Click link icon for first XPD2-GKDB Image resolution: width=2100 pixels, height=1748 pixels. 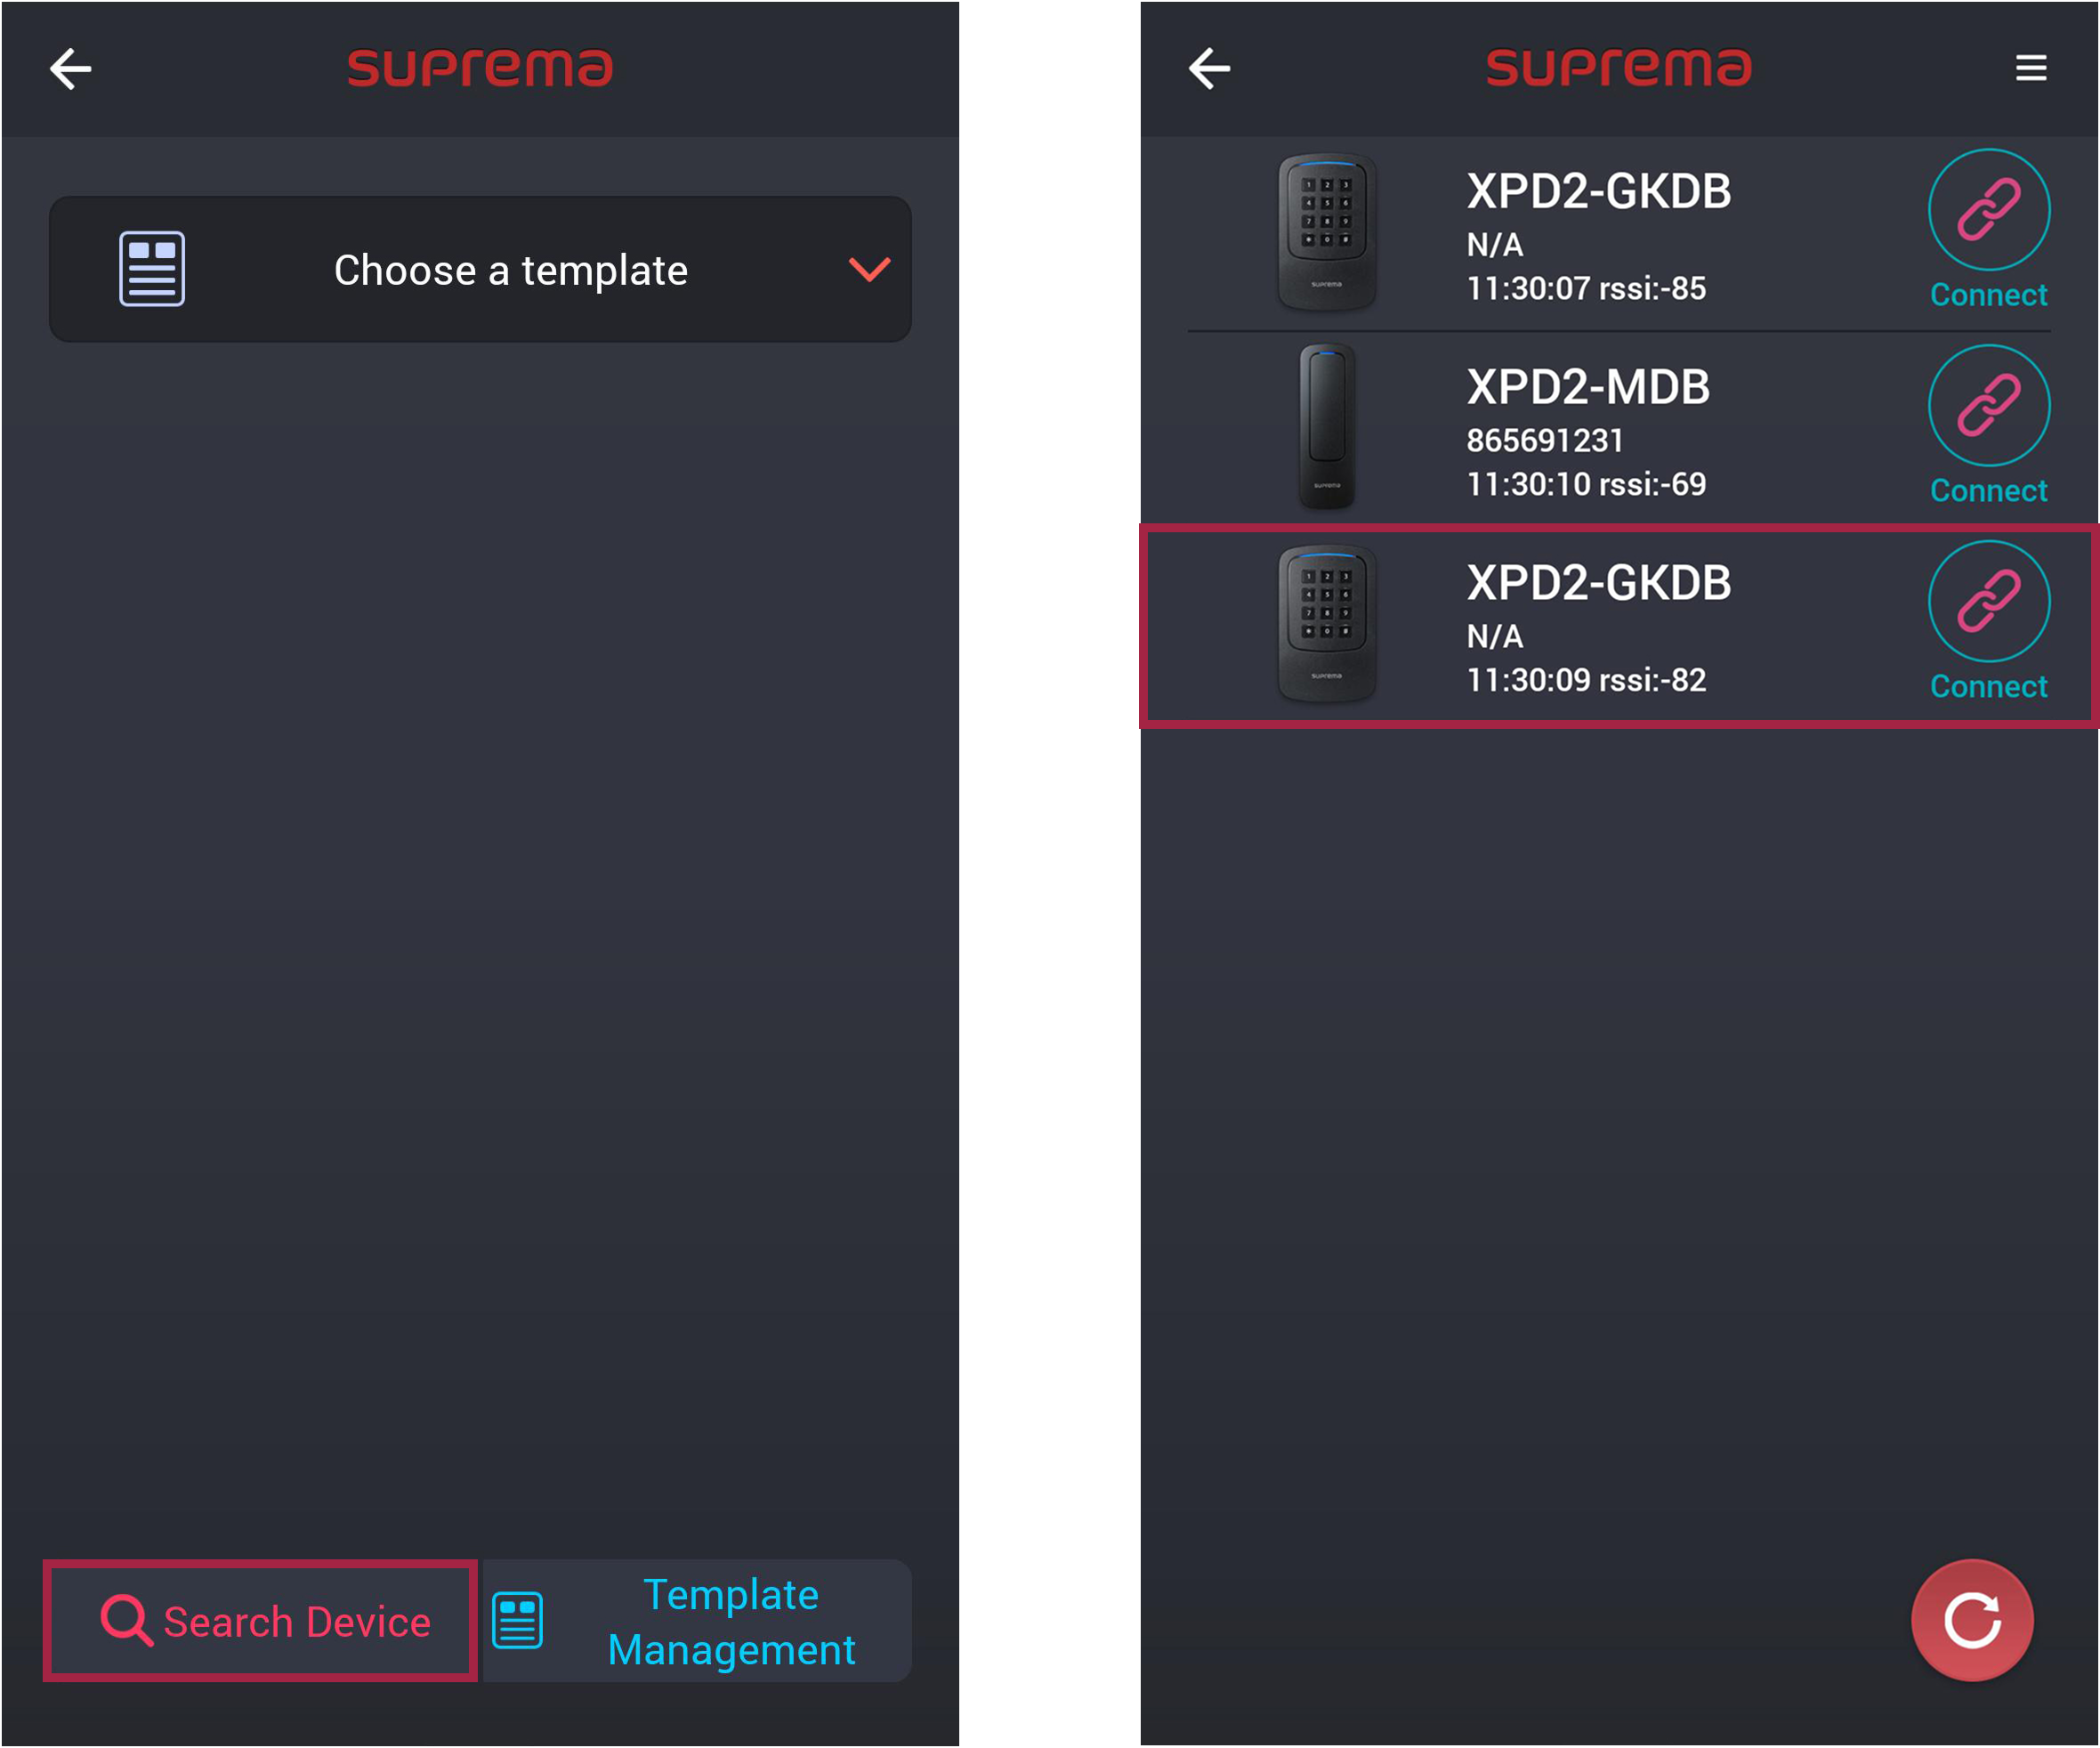pyautogui.click(x=1988, y=210)
